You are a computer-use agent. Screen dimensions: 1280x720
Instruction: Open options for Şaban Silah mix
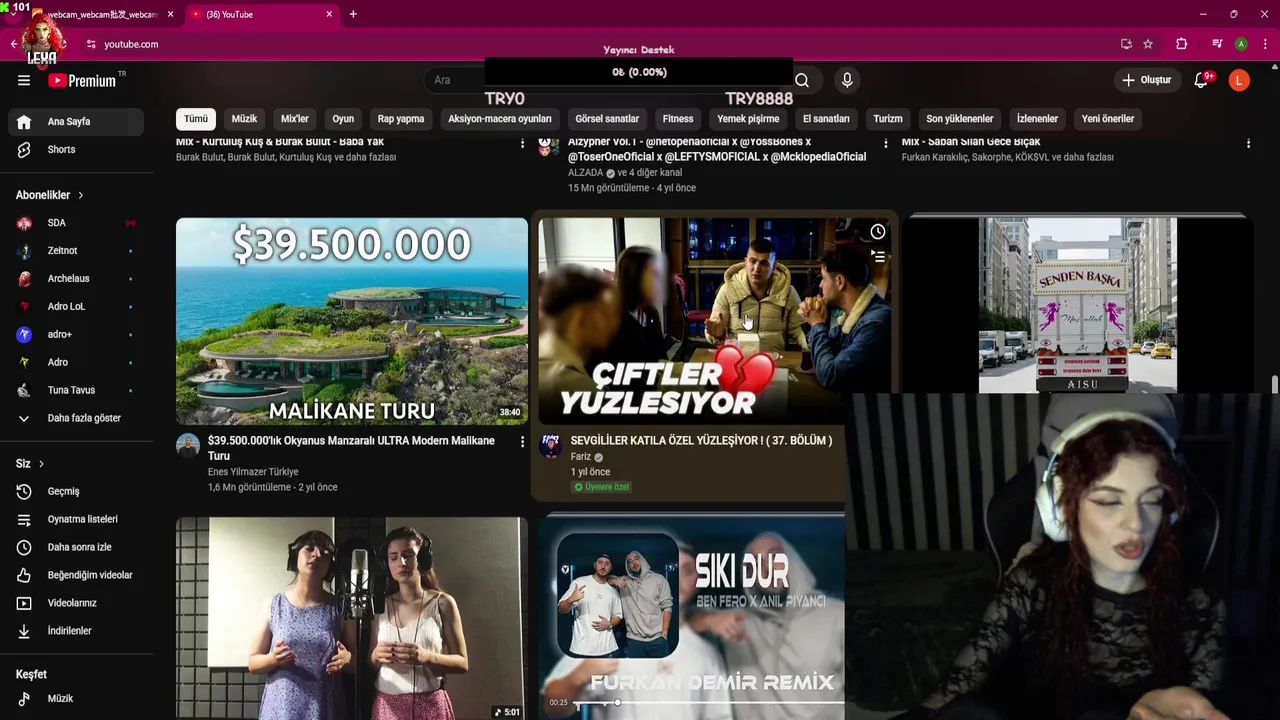click(1248, 144)
